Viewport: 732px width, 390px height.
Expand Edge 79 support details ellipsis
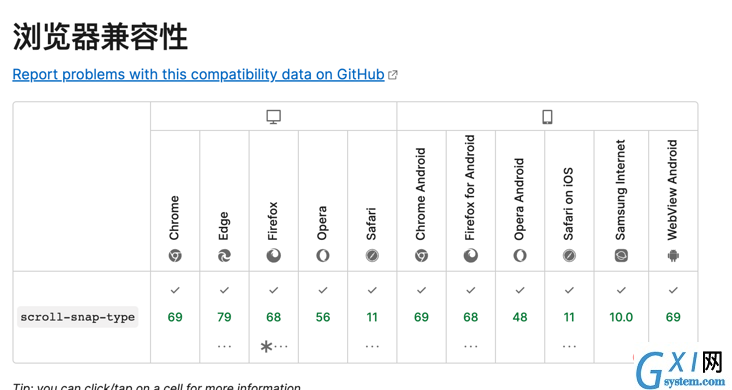tap(224, 347)
